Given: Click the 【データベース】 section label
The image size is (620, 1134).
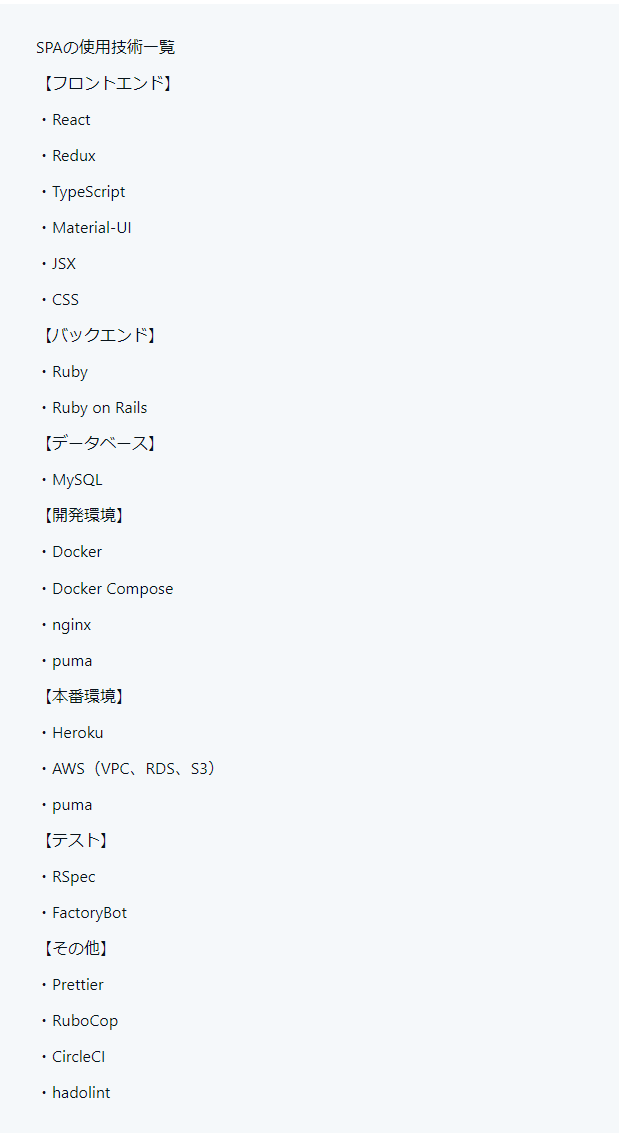Looking at the screenshot, I should (x=98, y=443).
